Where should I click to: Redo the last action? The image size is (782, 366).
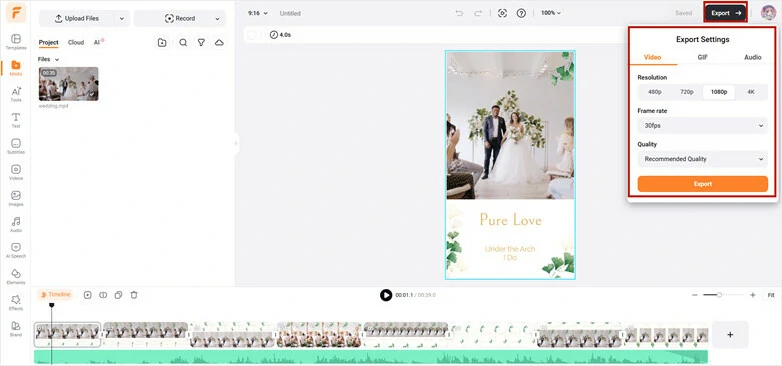478,13
